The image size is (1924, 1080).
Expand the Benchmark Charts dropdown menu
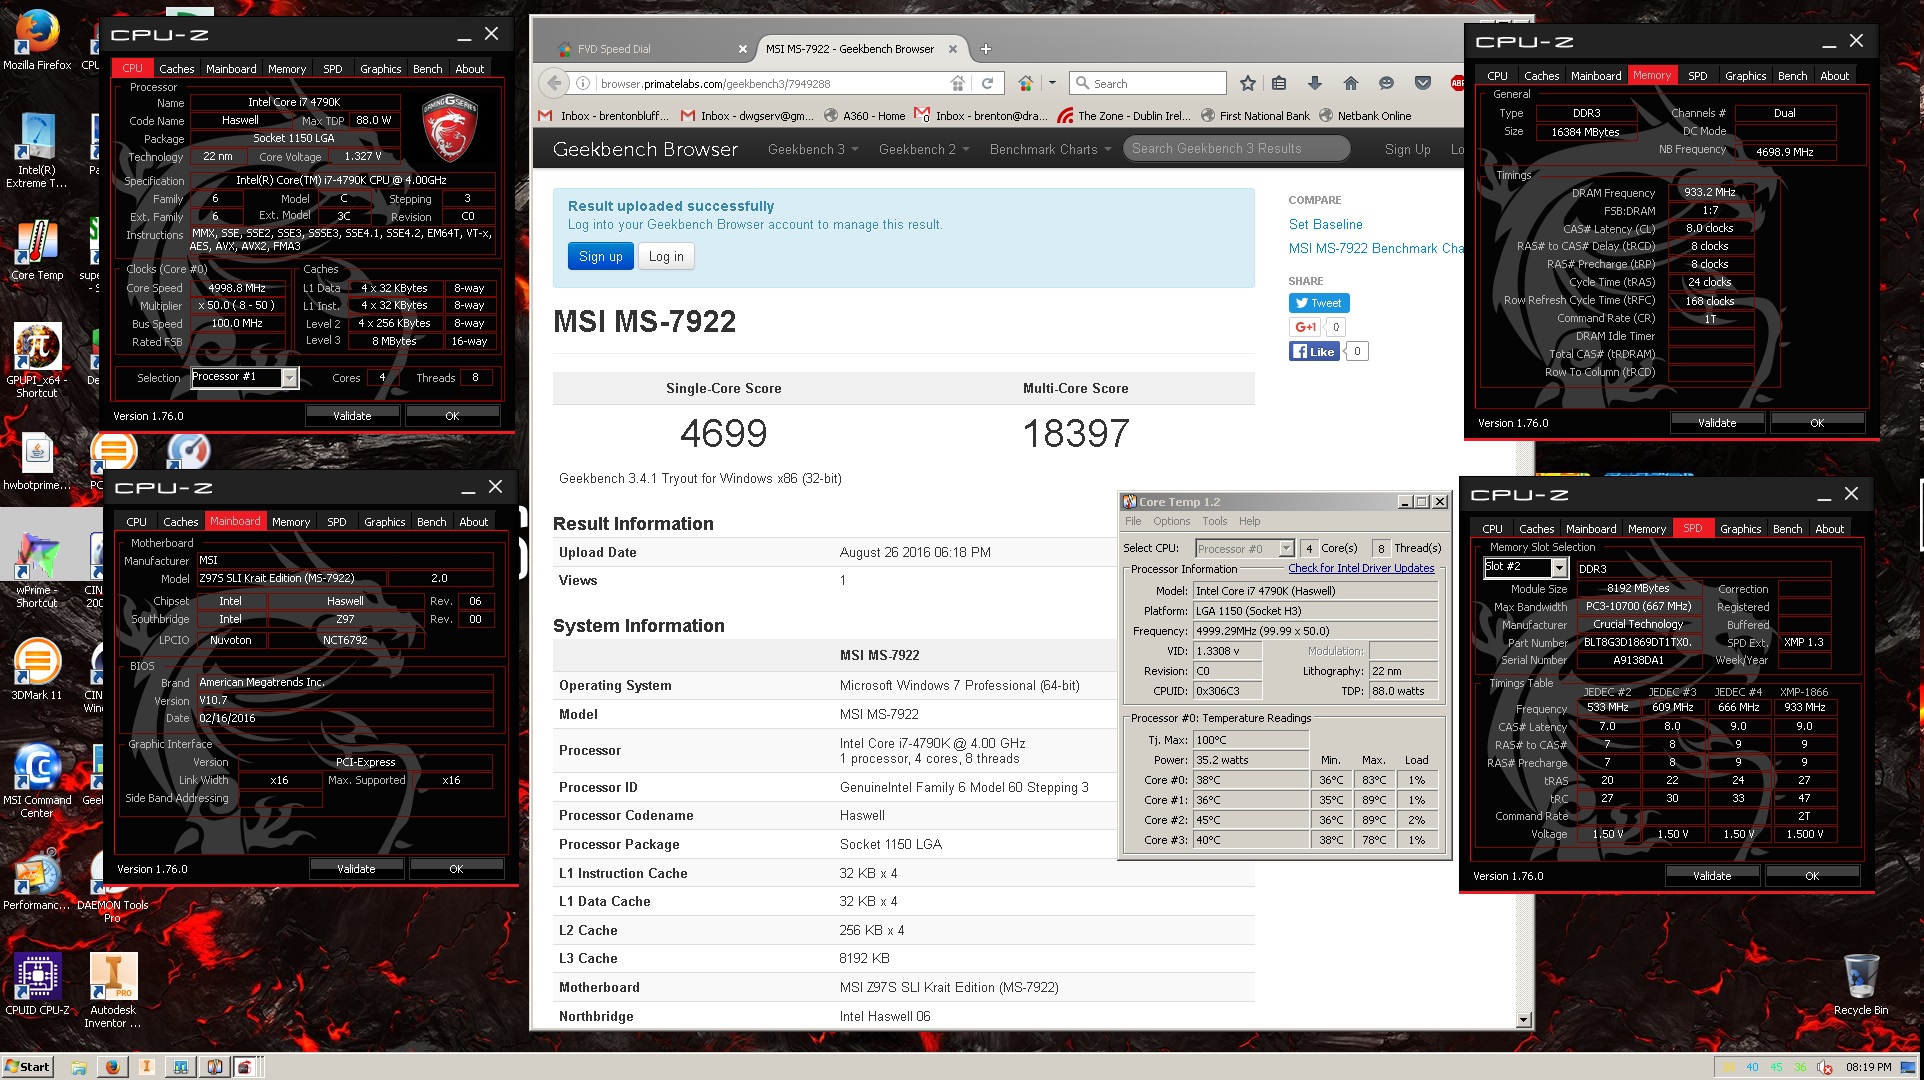(1050, 149)
